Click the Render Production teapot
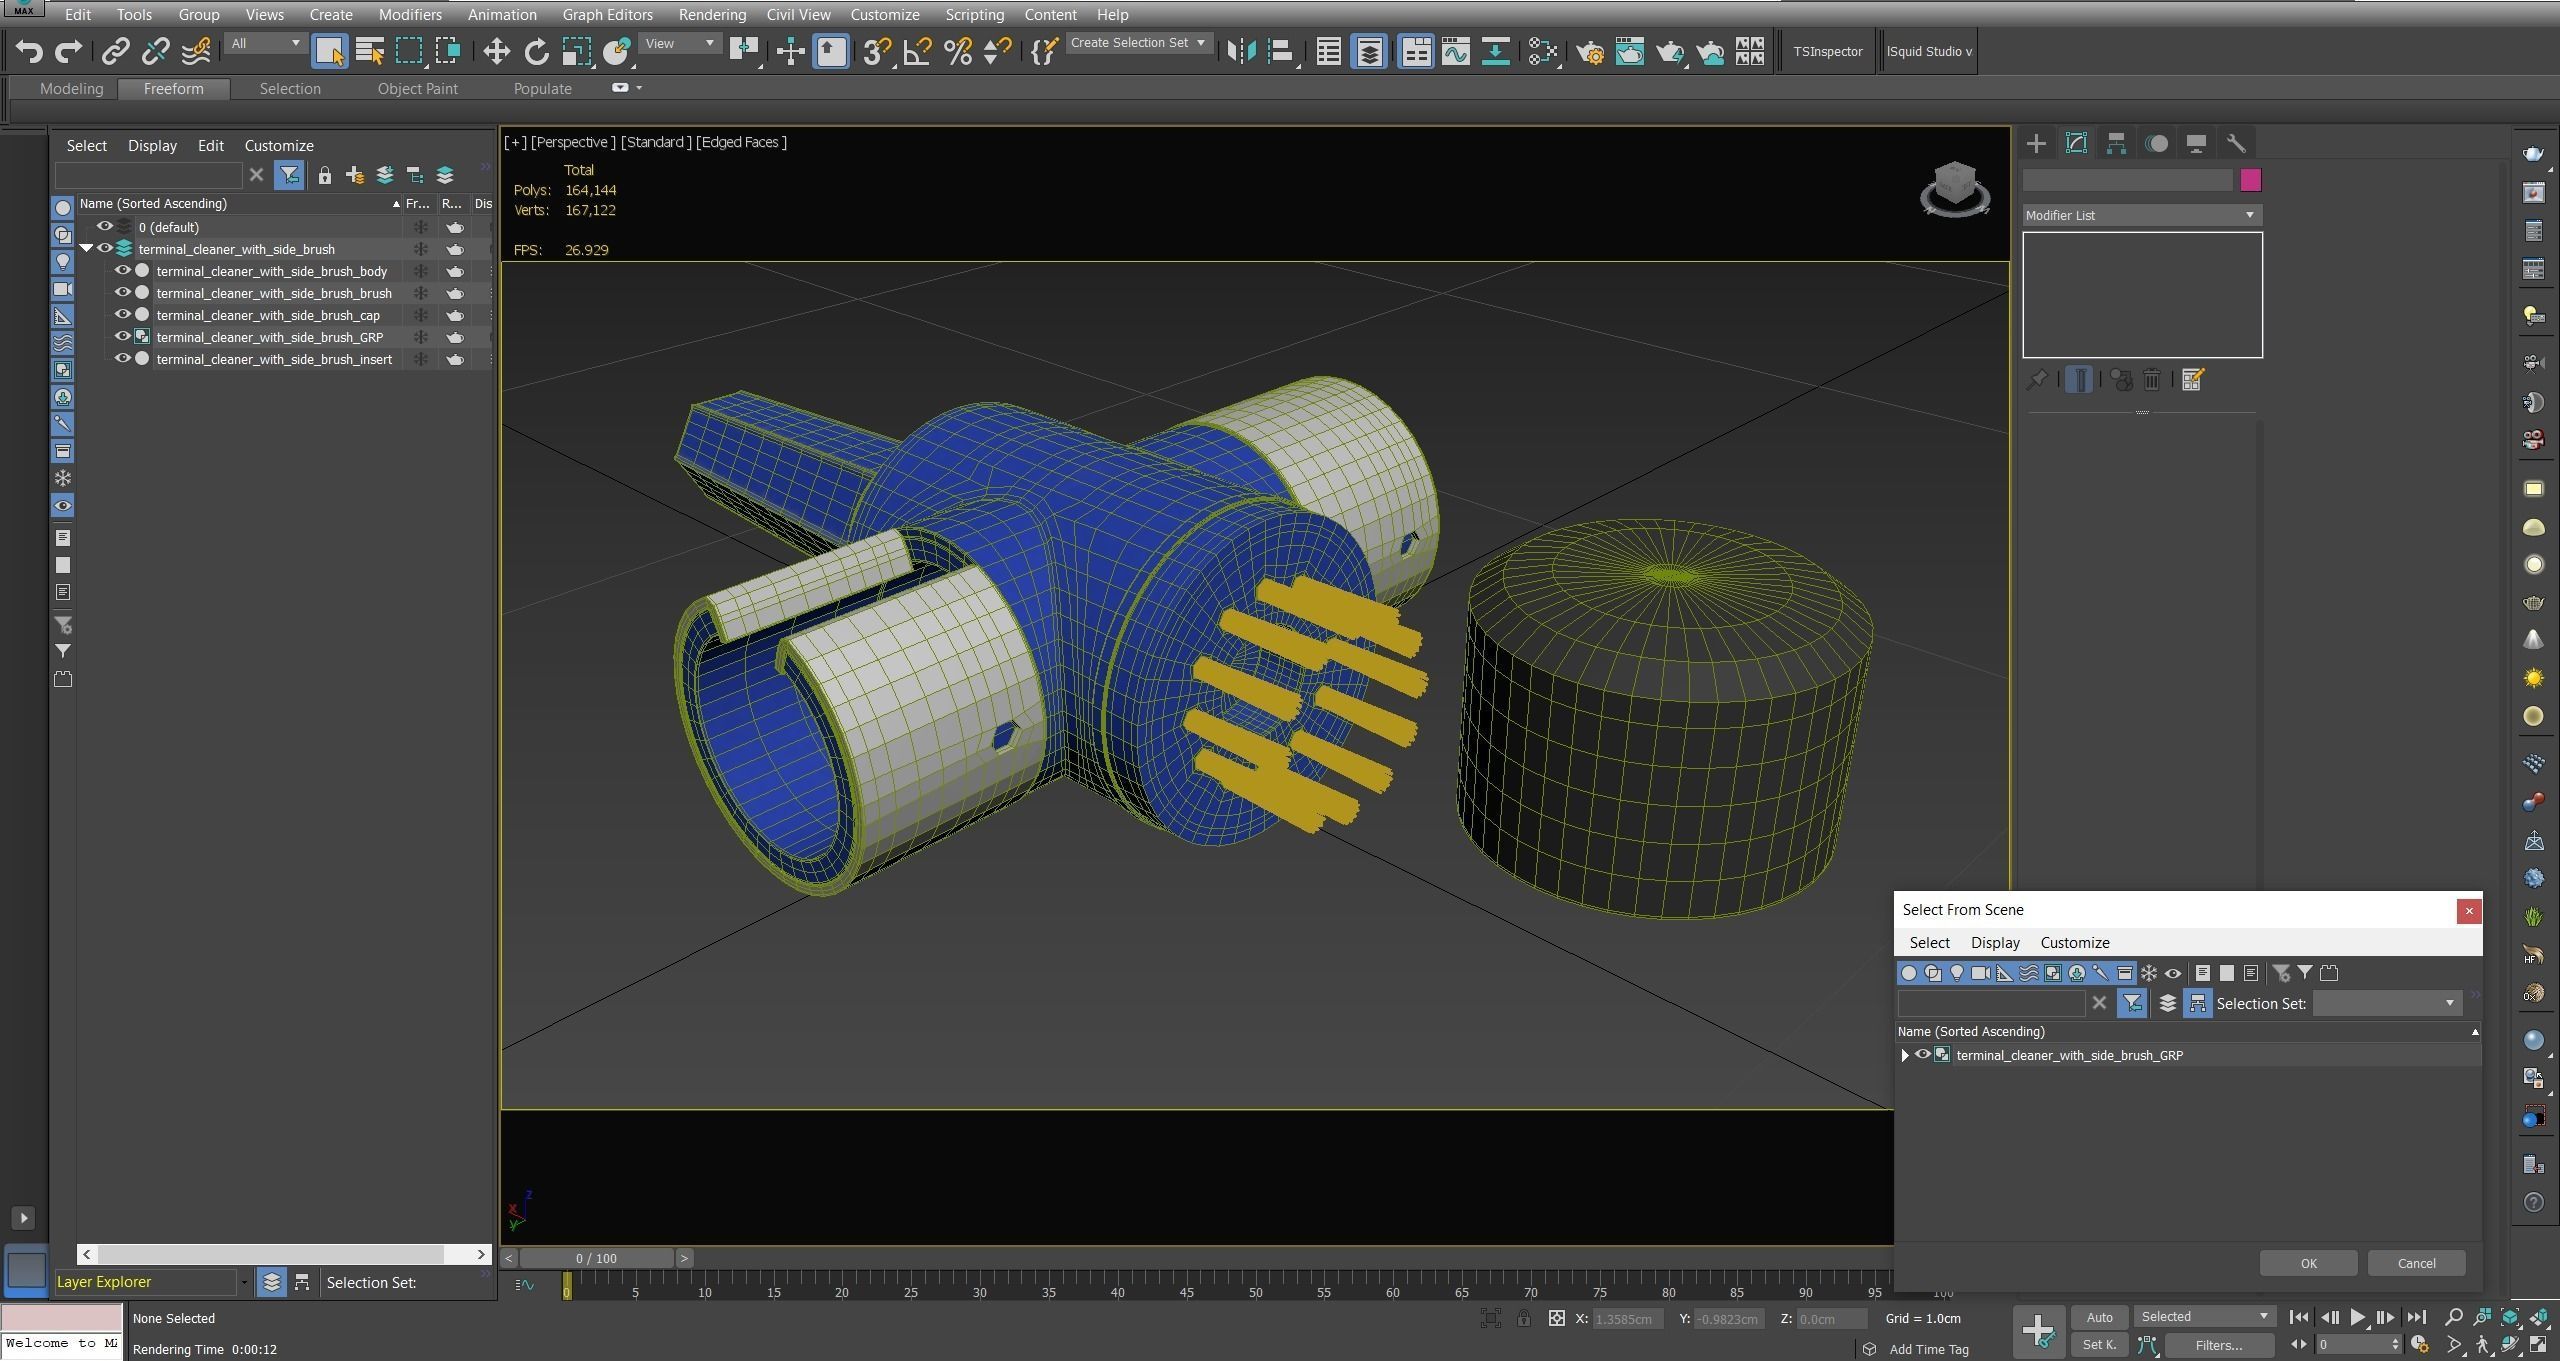This screenshot has height=1361, width=2560. (x=1670, y=51)
